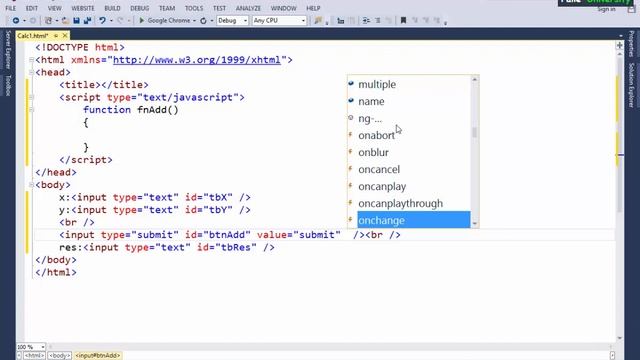Toggle a bookmark with the bookmark icon
640x360 pixels.
click(x=403, y=20)
